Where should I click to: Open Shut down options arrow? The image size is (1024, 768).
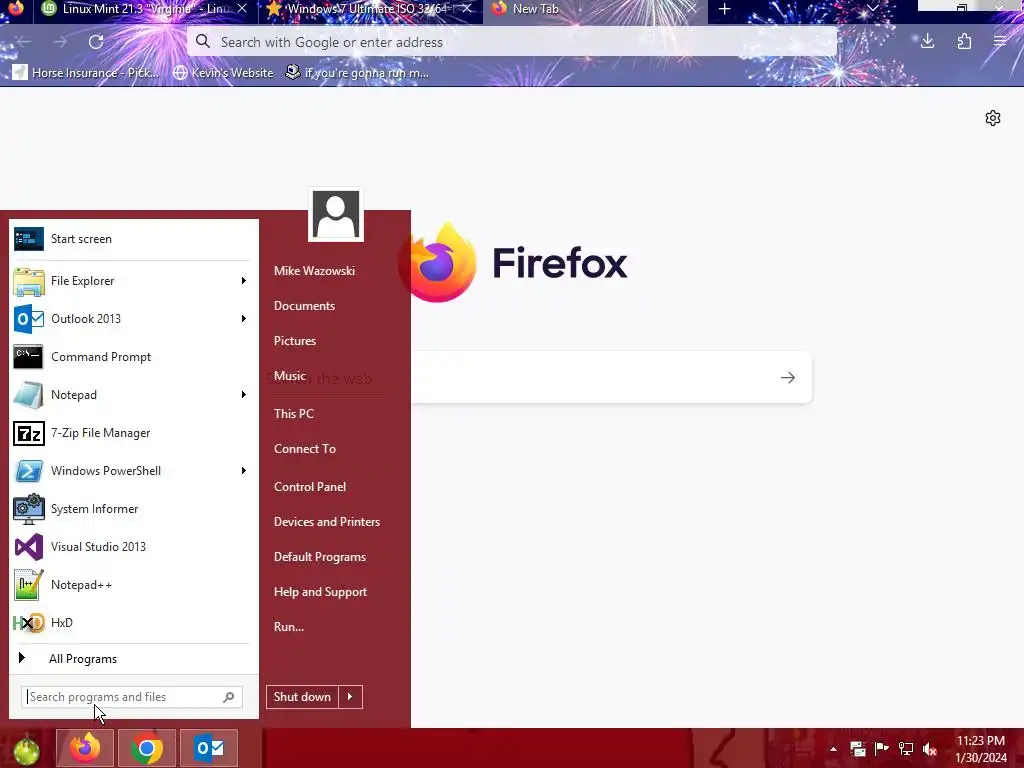tap(350, 697)
